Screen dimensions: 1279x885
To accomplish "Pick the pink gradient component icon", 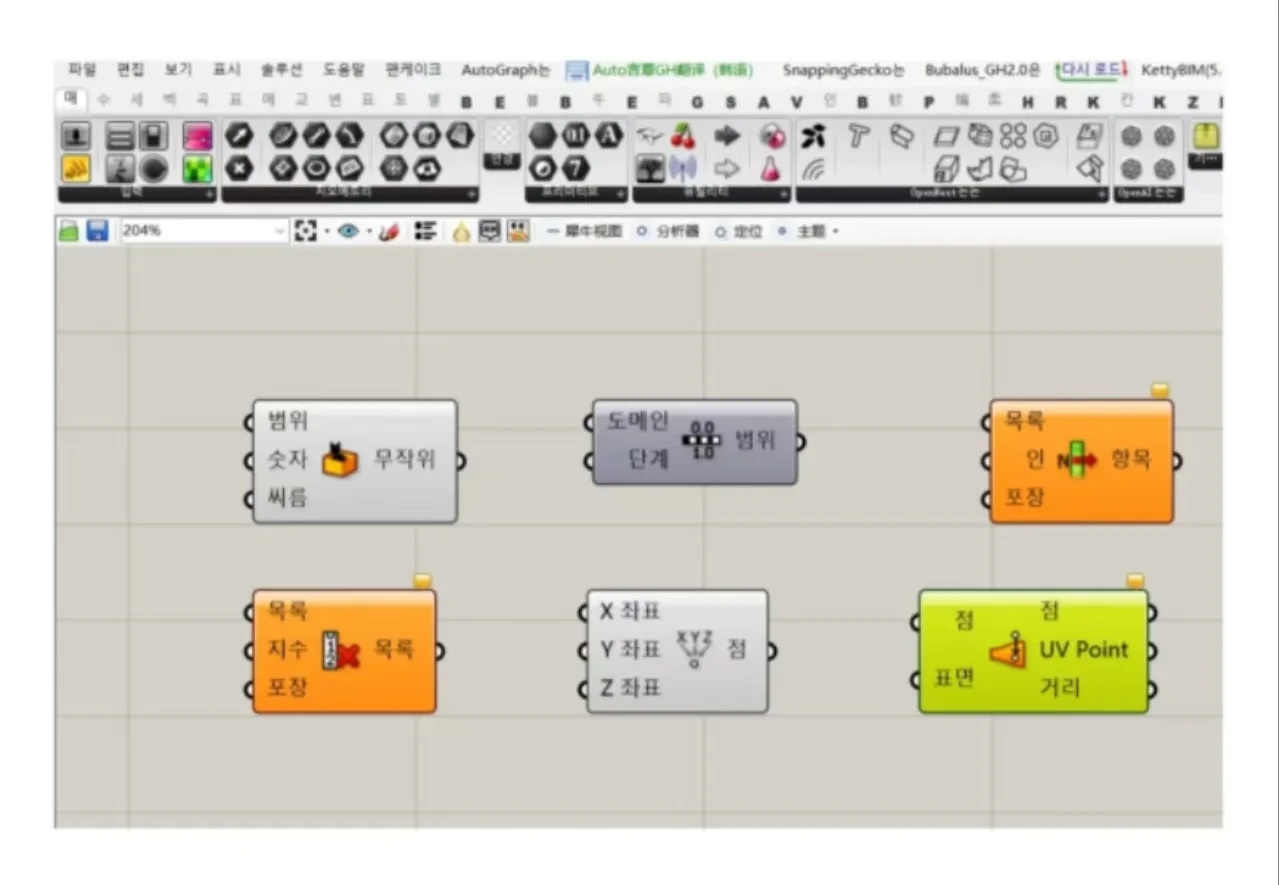I will click(x=198, y=137).
